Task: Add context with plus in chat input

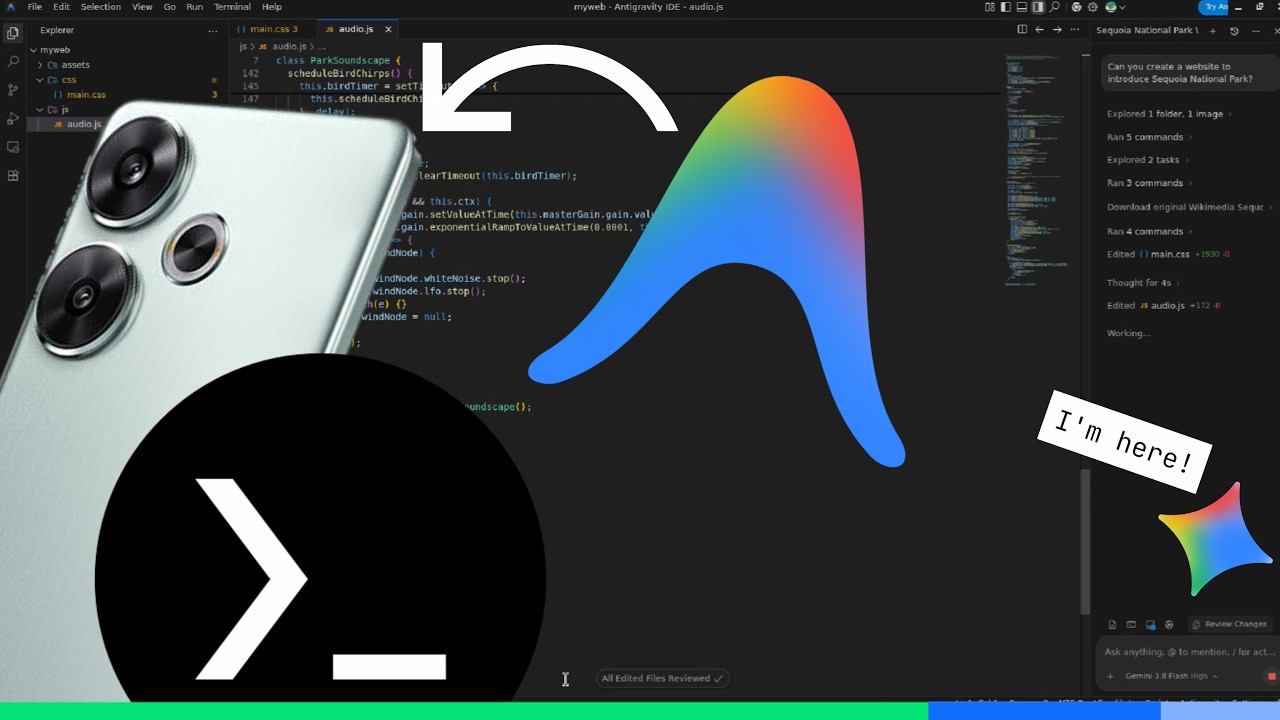Action: (1110, 676)
